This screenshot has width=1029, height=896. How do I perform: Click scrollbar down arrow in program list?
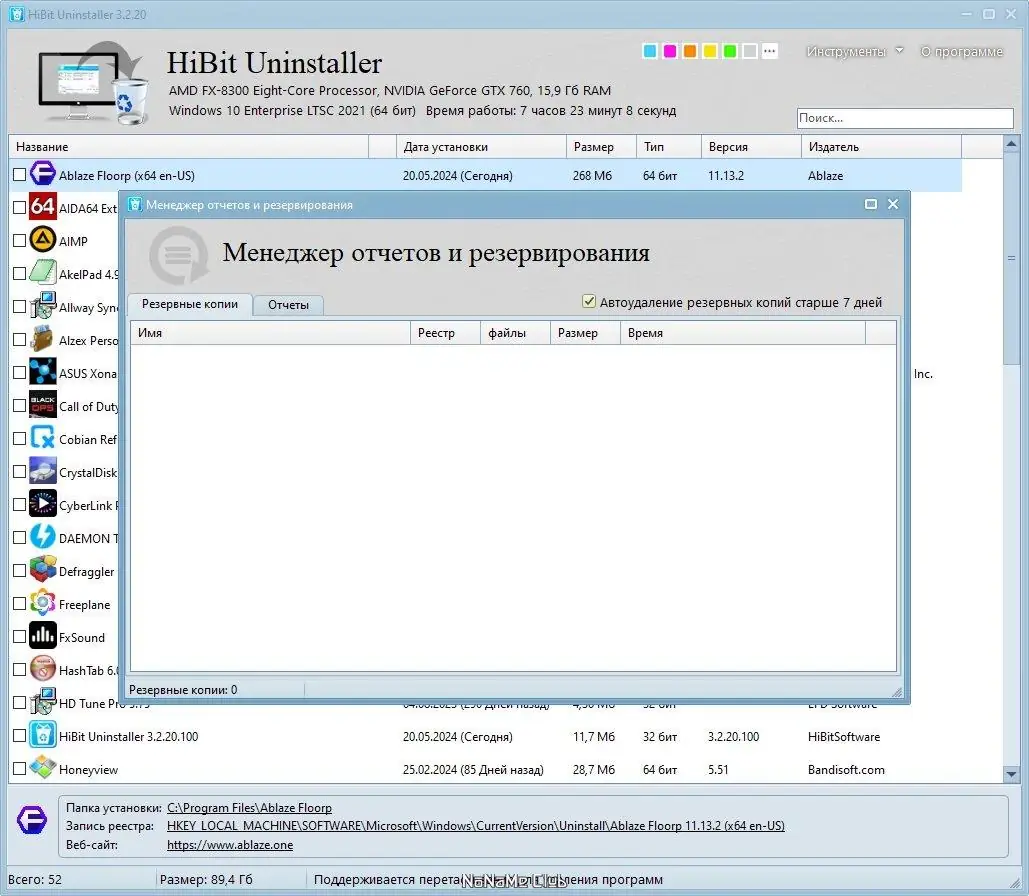pos(1011,775)
